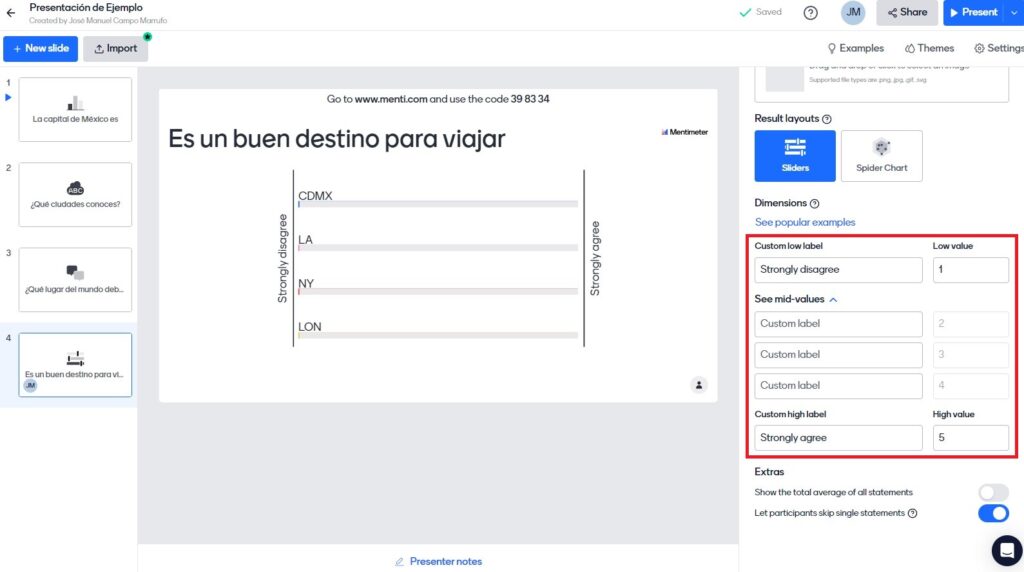Toggle show total average of all statements
The height and width of the screenshot is (572, 1024).
click(992, 492)
